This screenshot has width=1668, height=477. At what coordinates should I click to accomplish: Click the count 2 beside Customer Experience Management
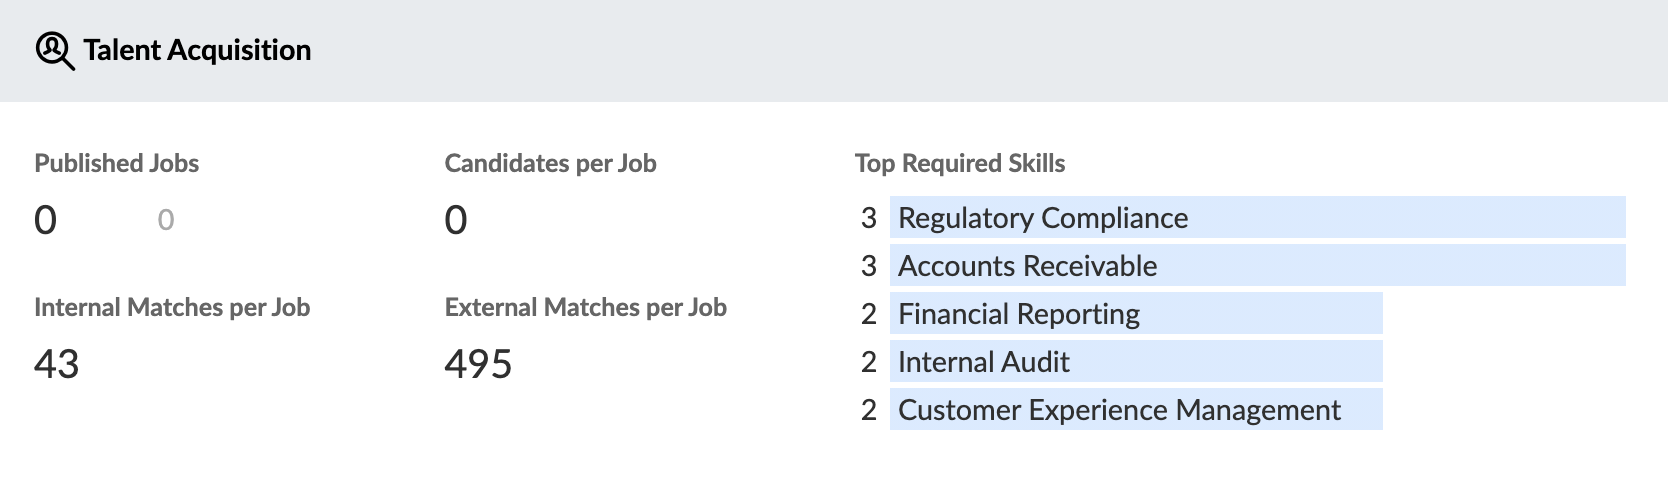pos(869,409)
